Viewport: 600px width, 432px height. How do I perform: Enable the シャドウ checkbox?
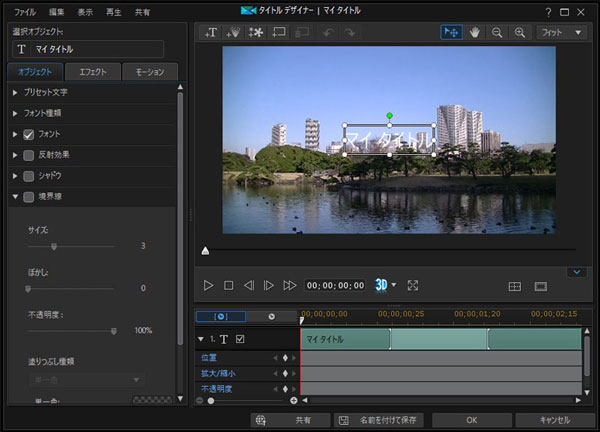(29, 176)
